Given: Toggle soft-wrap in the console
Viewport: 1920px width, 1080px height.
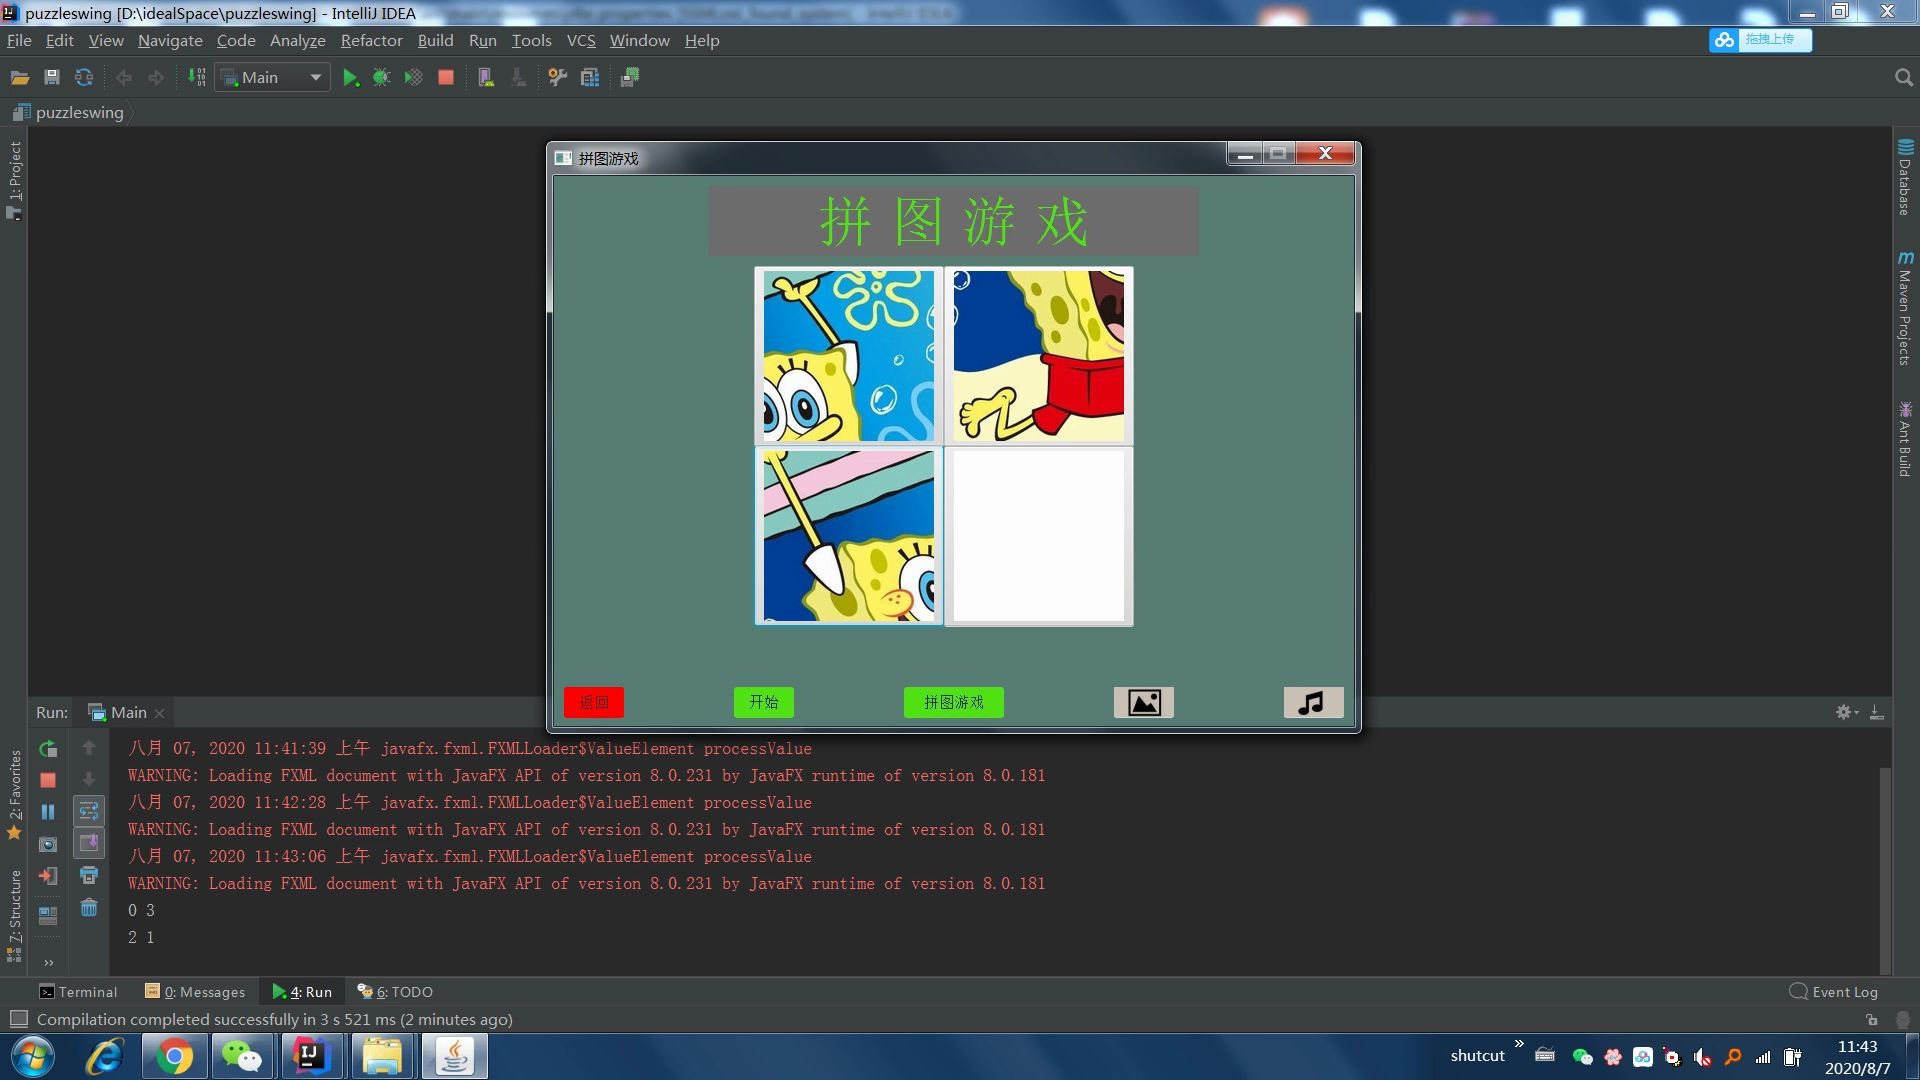Looking at the screenshot, I should (89, 811).
